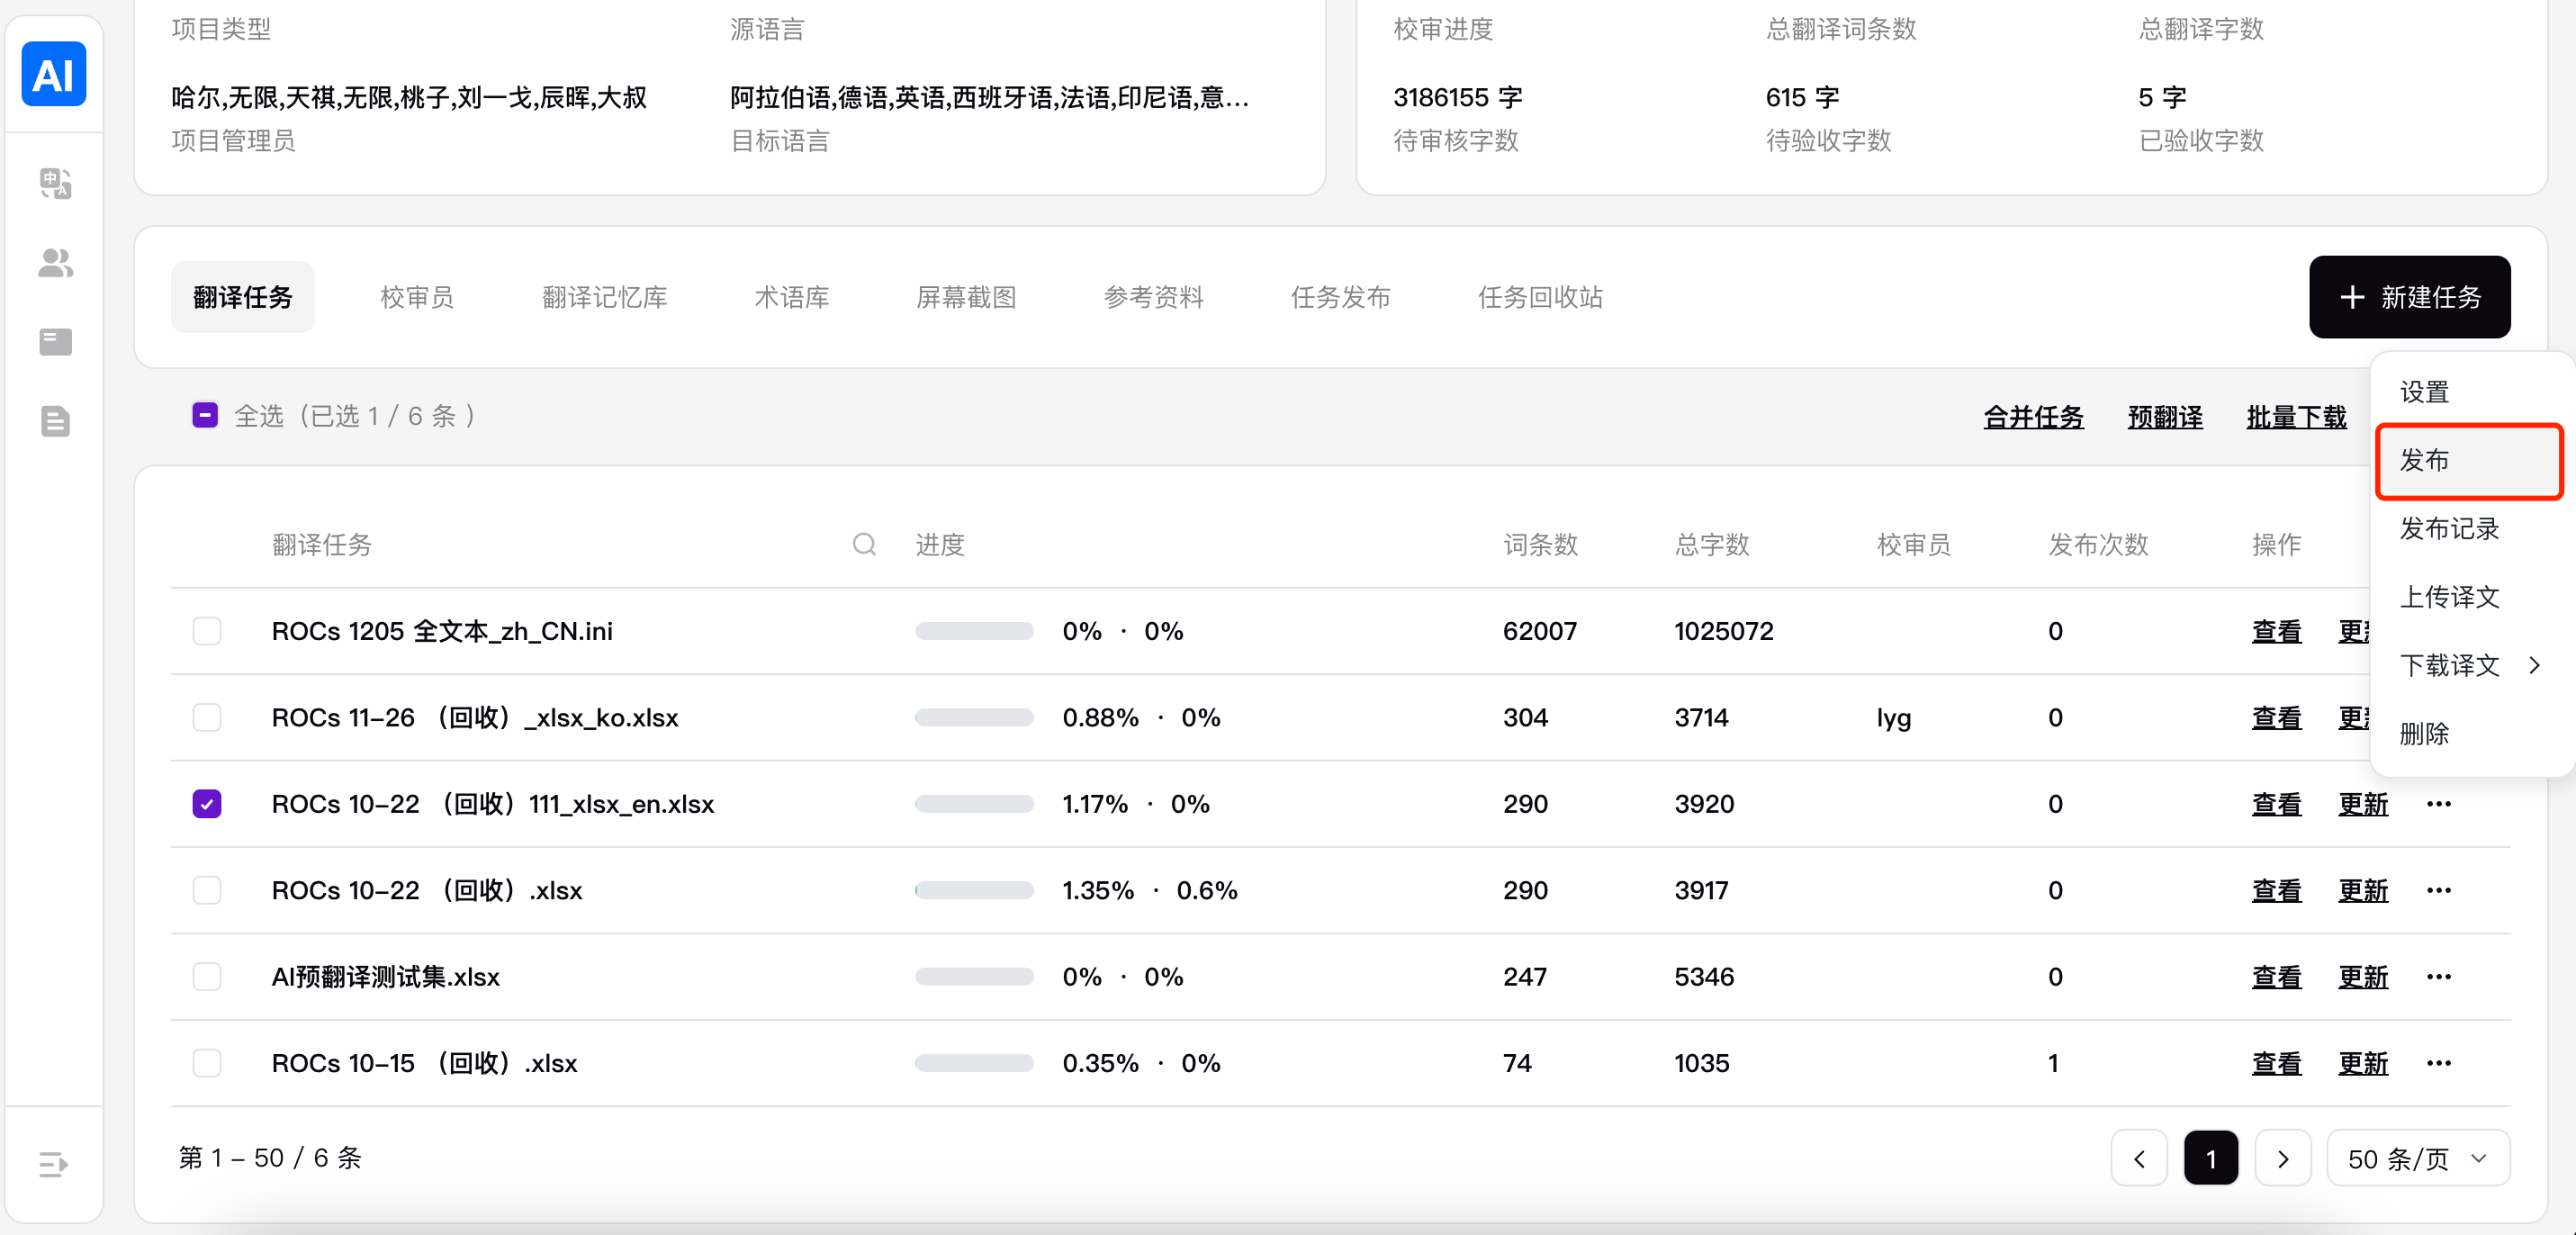2576x1235 pixels.
Task: Open the team members sidebar icon
Action: (55, 263)
